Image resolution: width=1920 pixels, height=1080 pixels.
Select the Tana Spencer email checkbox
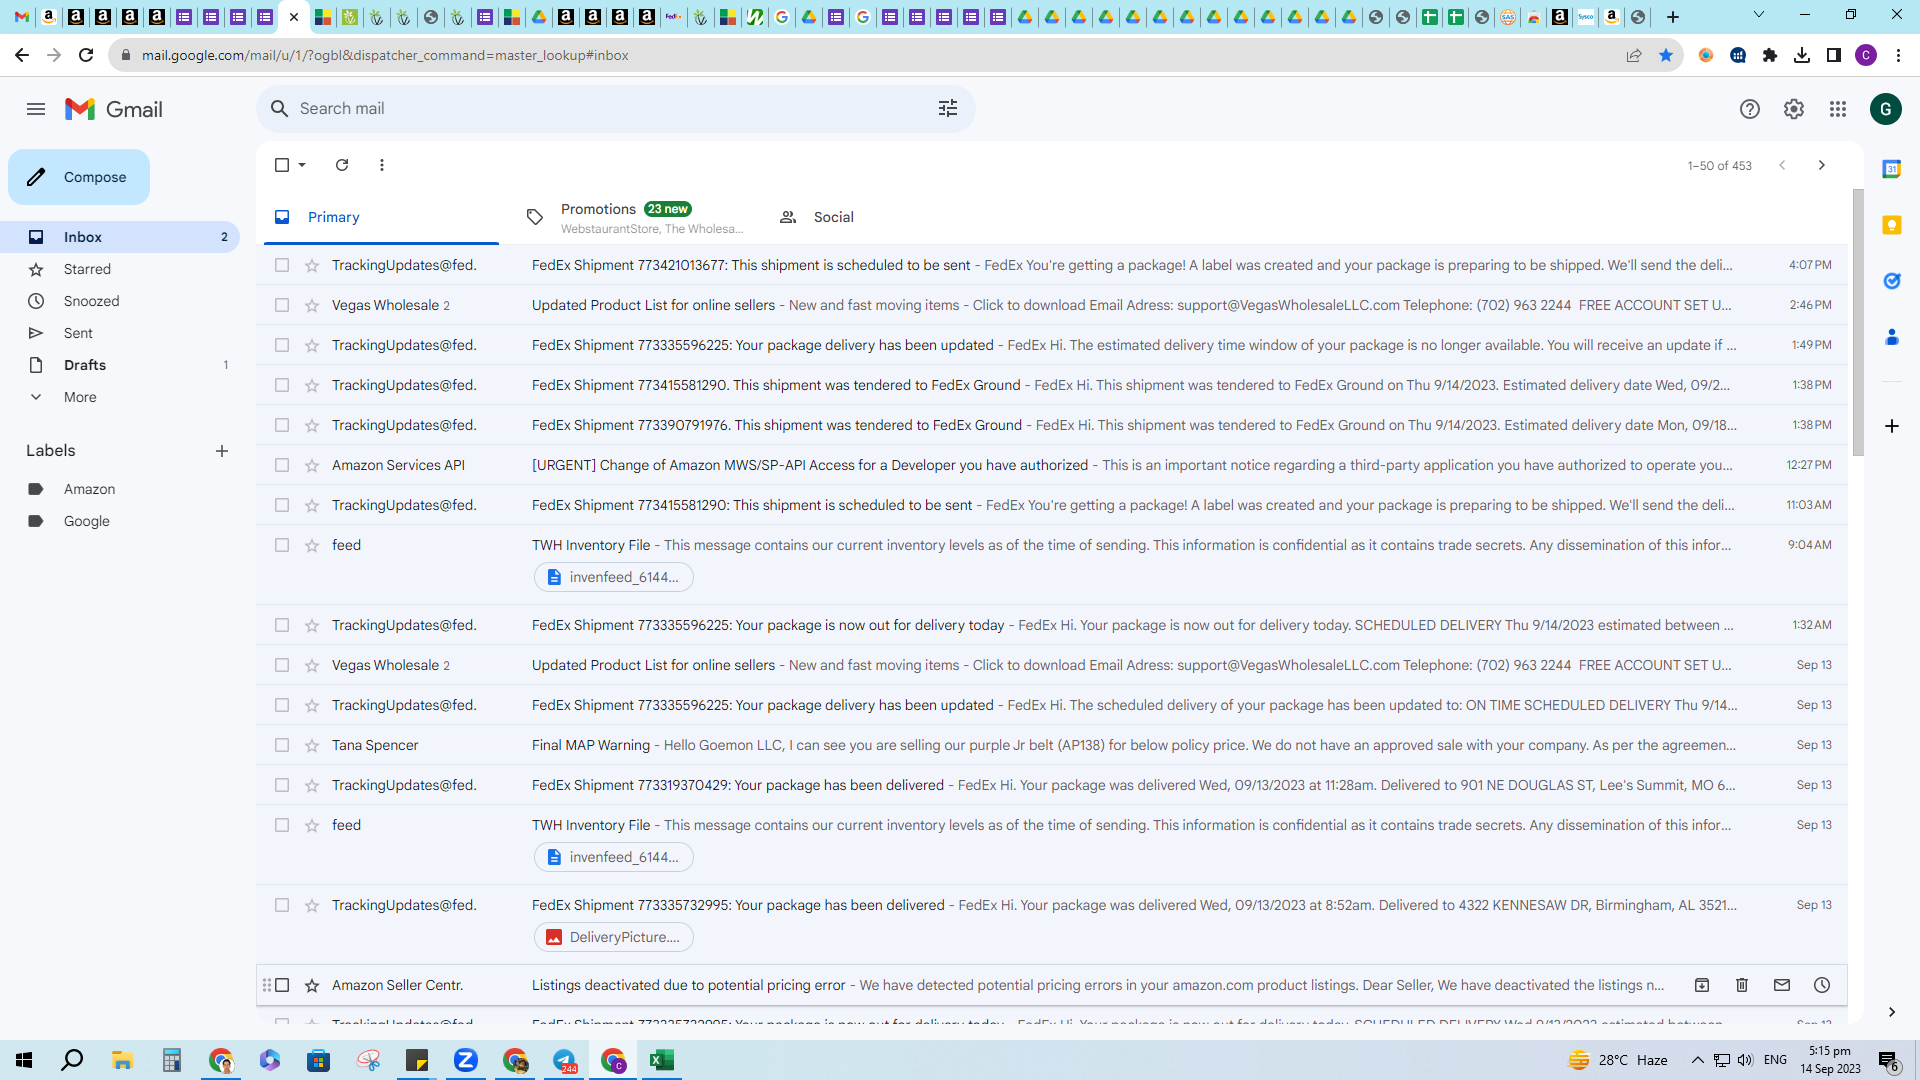[282, 745]
